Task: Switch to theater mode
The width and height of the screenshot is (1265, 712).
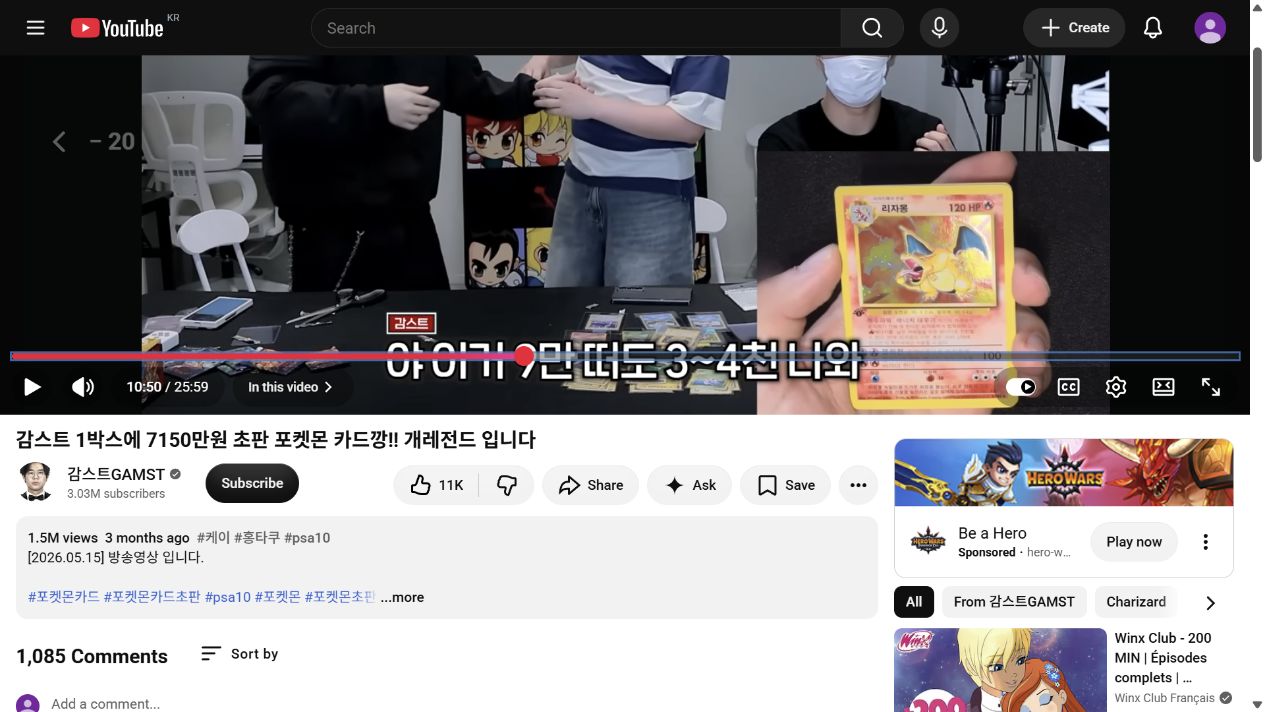Action: [1163, 387]
